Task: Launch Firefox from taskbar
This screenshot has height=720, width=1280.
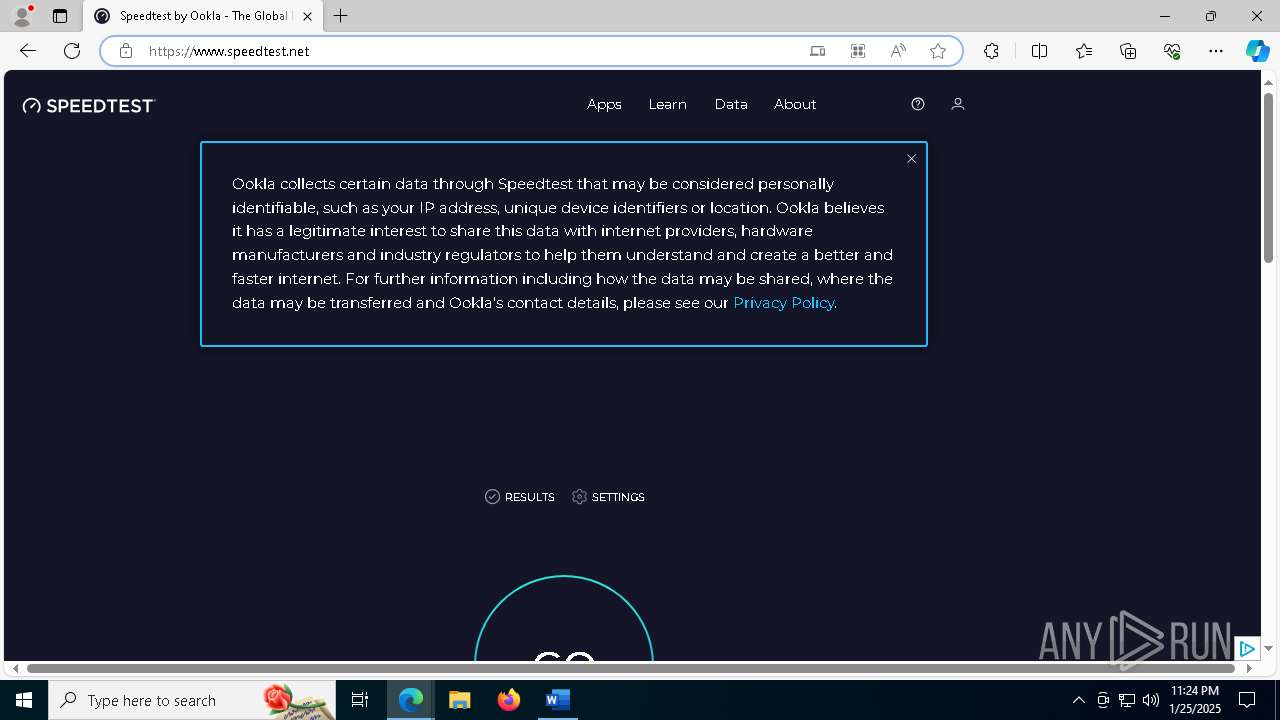Action: (509, 700)
